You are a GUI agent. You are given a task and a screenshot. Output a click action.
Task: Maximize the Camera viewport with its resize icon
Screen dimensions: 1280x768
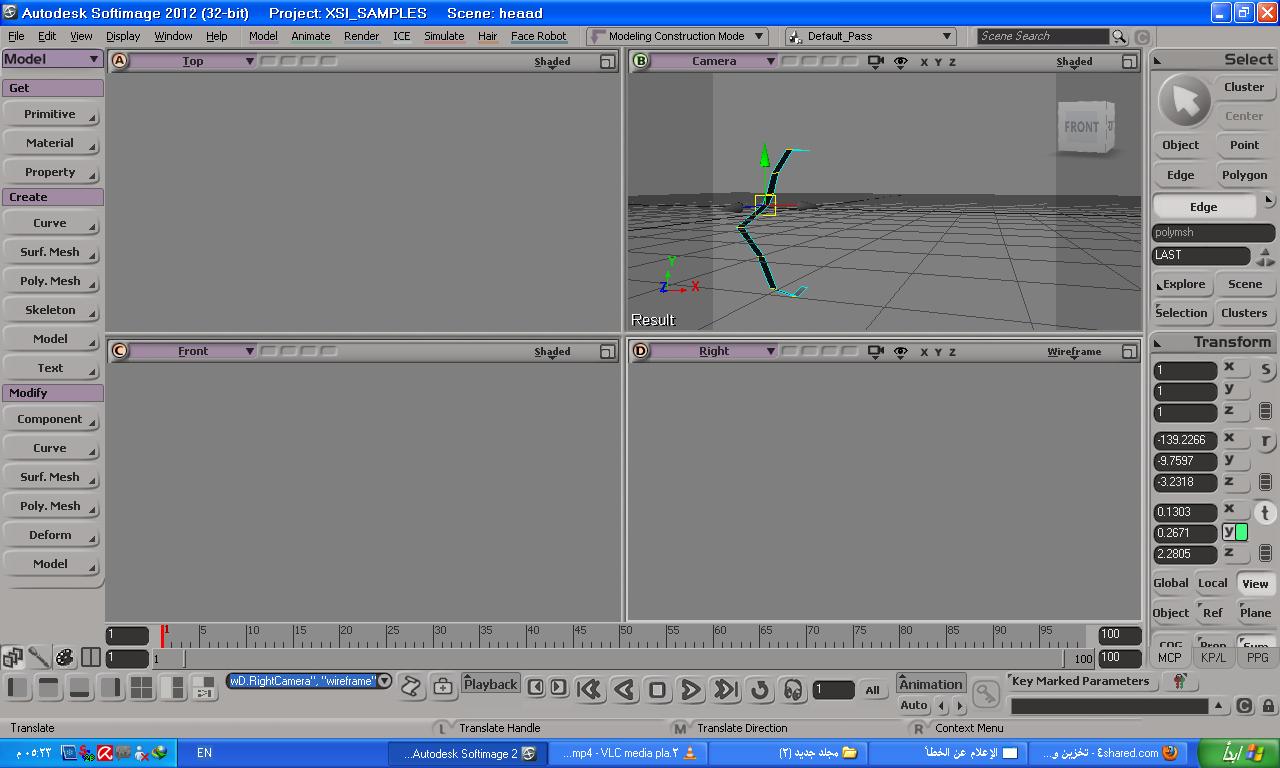[1129, 61]
